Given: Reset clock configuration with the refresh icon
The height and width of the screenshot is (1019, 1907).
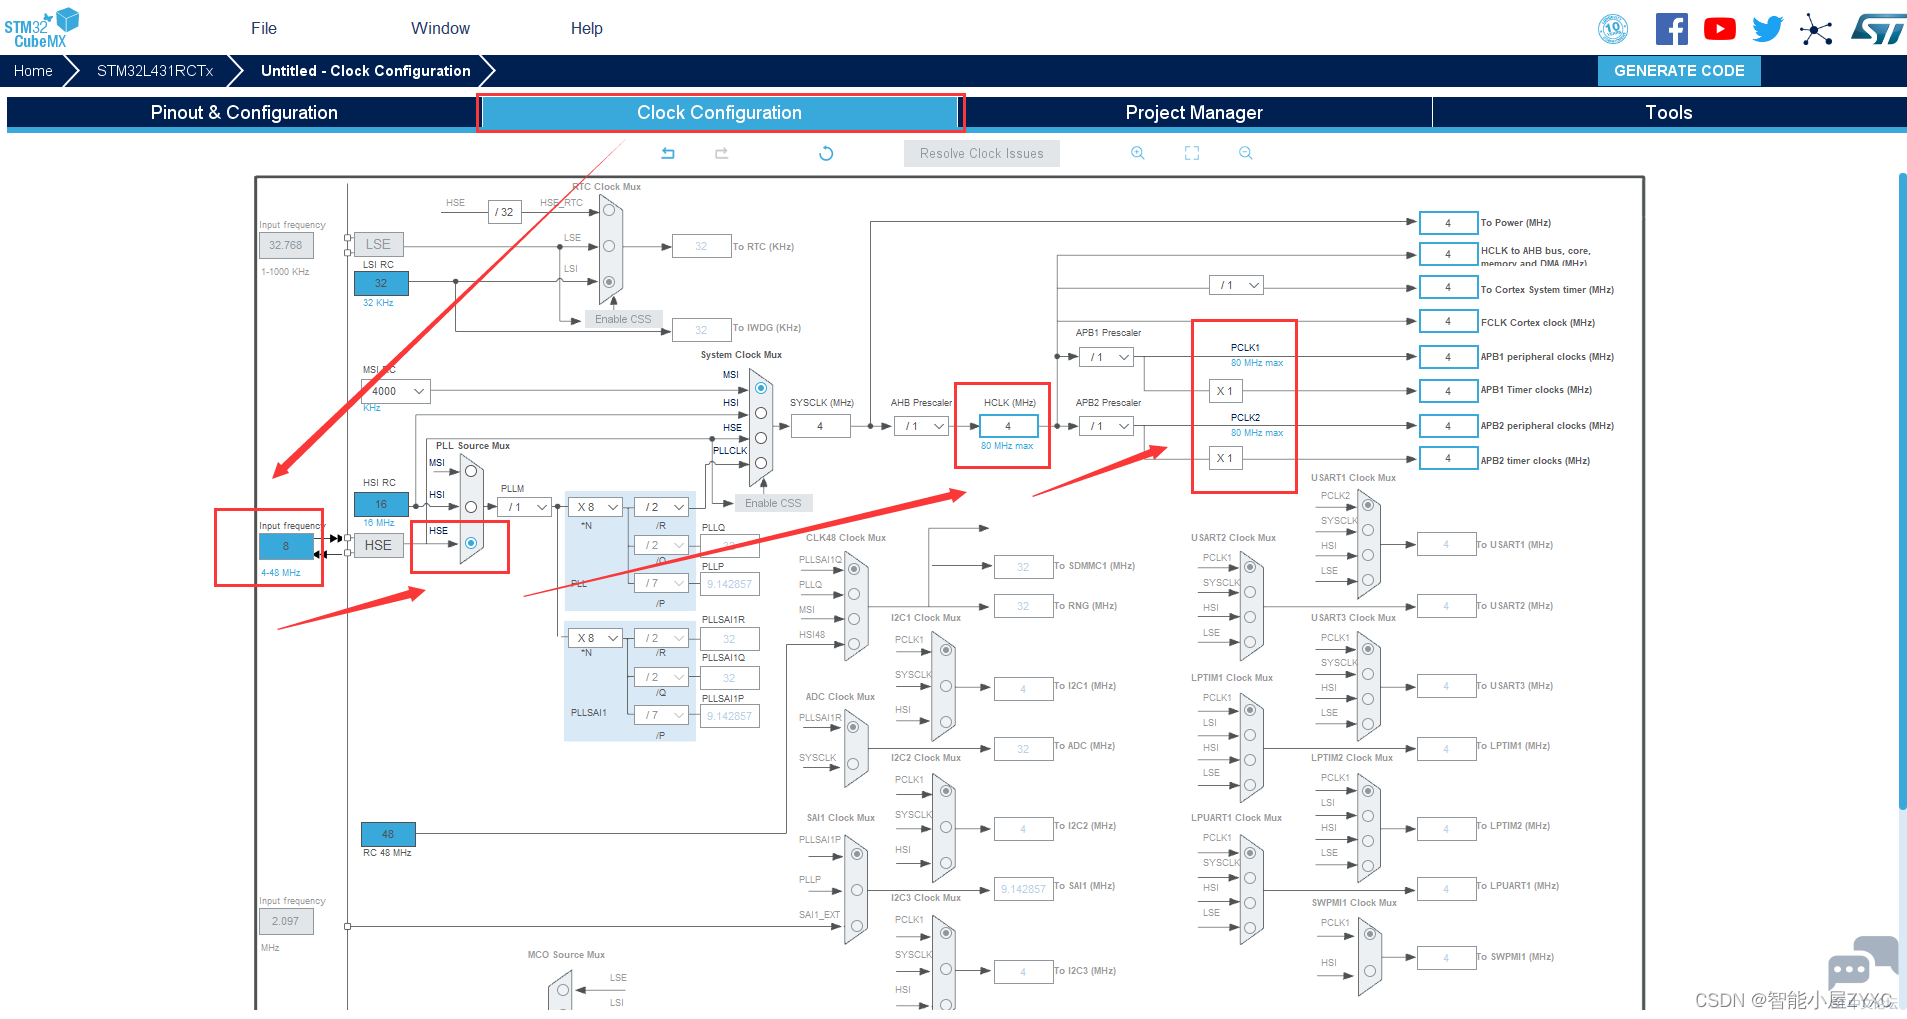Looking at the screenshot, I should [826, 153].
